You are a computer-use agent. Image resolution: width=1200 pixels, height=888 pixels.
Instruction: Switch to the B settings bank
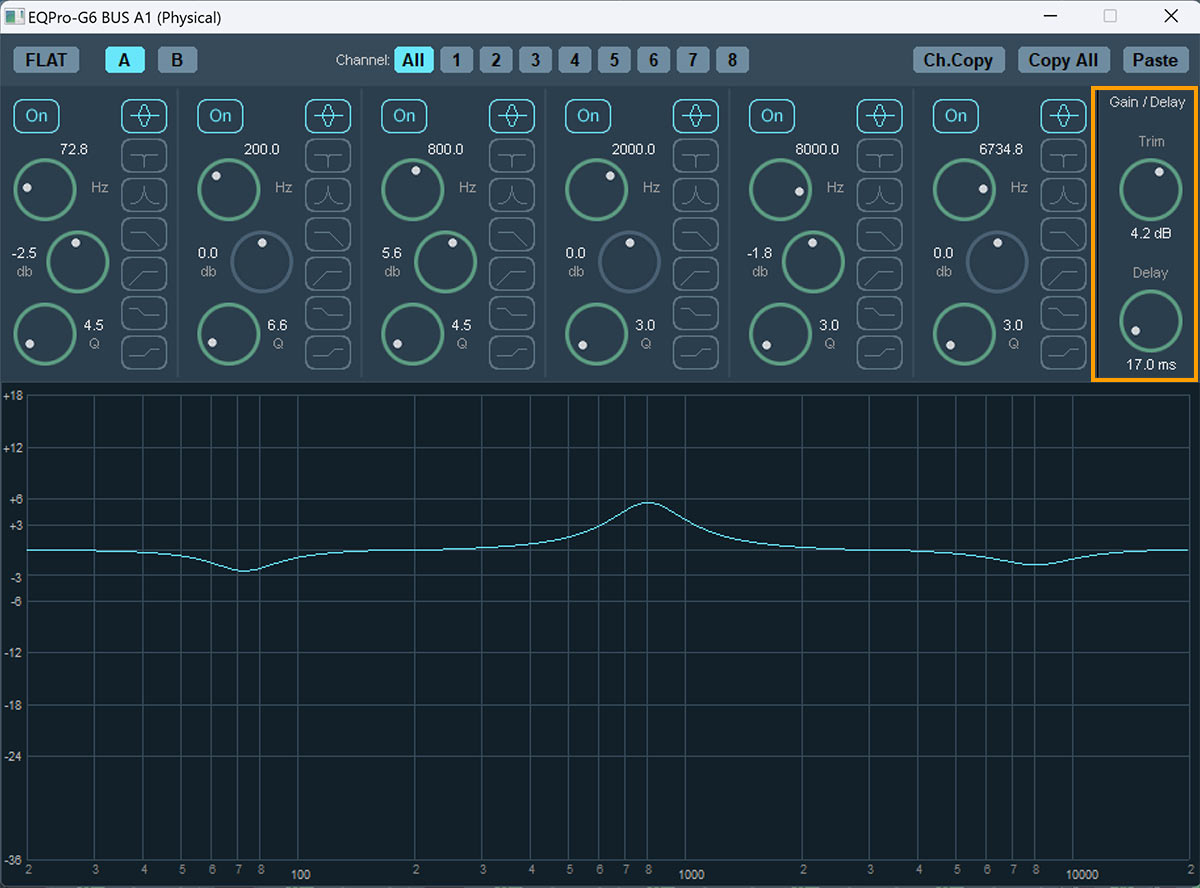(177, 60)
